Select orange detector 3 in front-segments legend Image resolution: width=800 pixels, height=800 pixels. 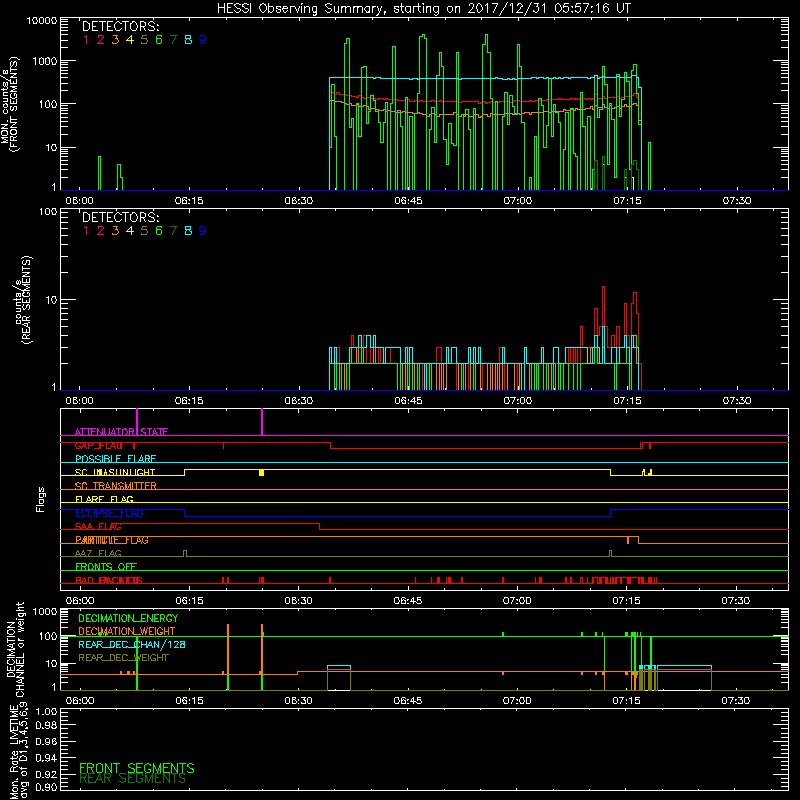pyautogui.click(x=115, y=40)
